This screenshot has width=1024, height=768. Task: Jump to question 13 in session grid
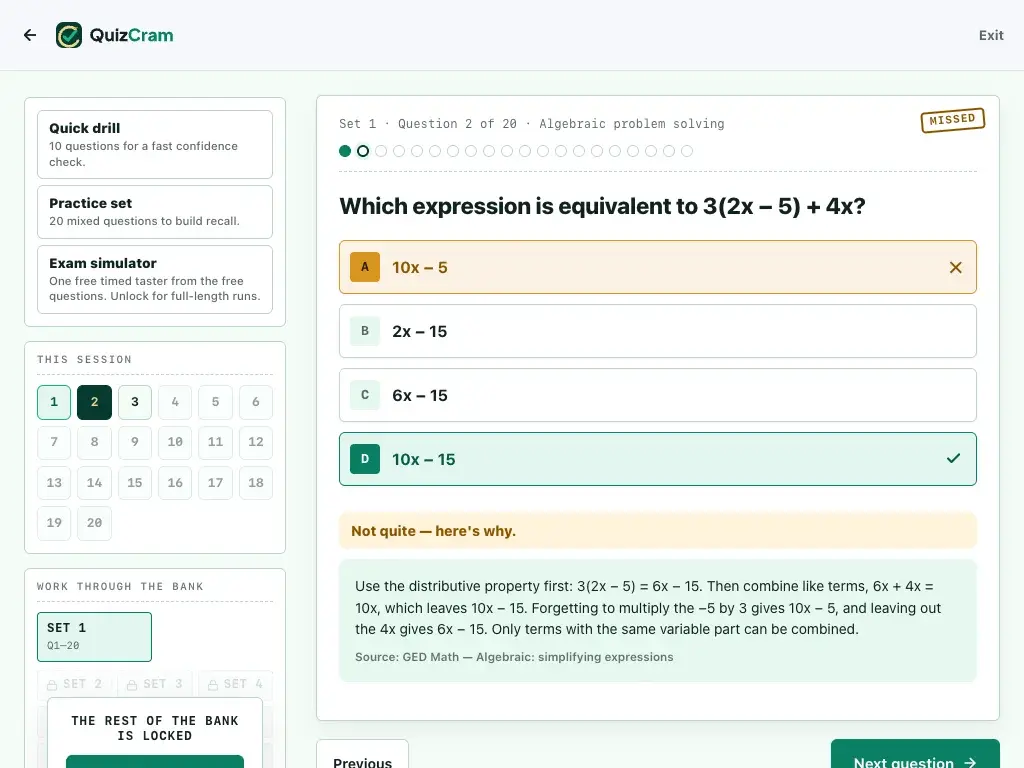click(54, 483)
